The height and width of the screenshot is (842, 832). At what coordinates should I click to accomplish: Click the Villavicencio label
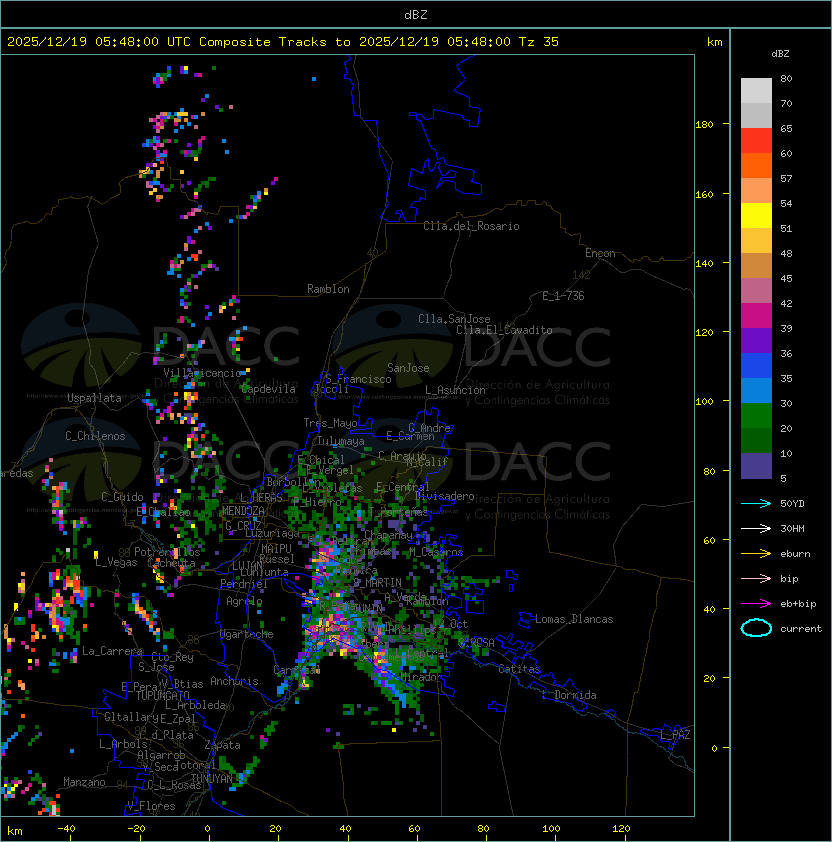(x=202, y=373)
